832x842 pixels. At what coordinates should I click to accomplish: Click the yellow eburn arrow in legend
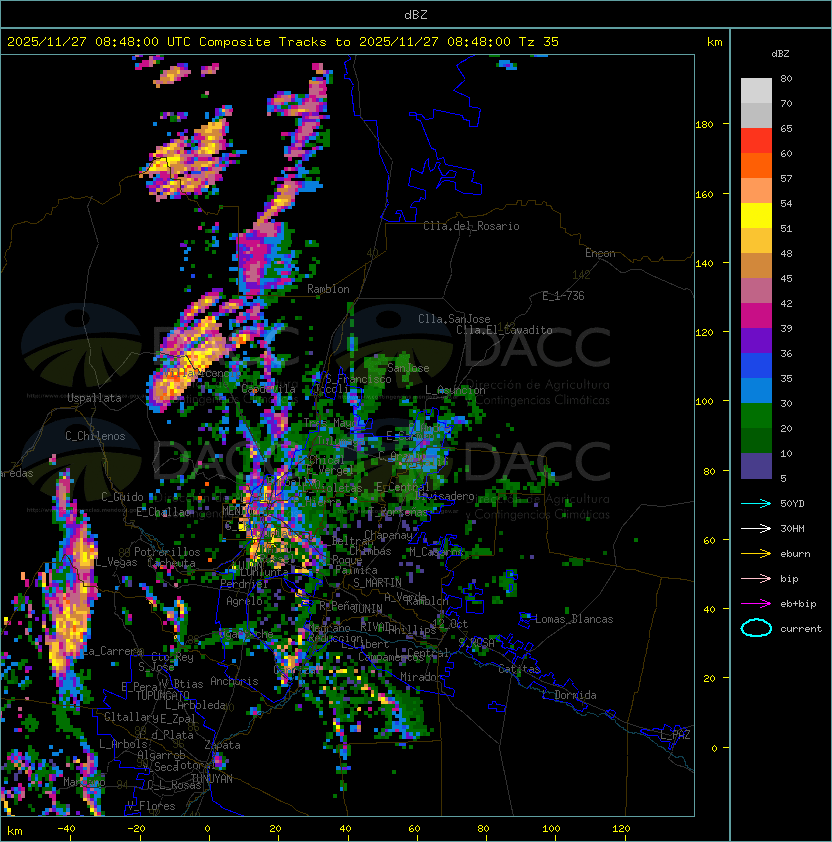756,554
